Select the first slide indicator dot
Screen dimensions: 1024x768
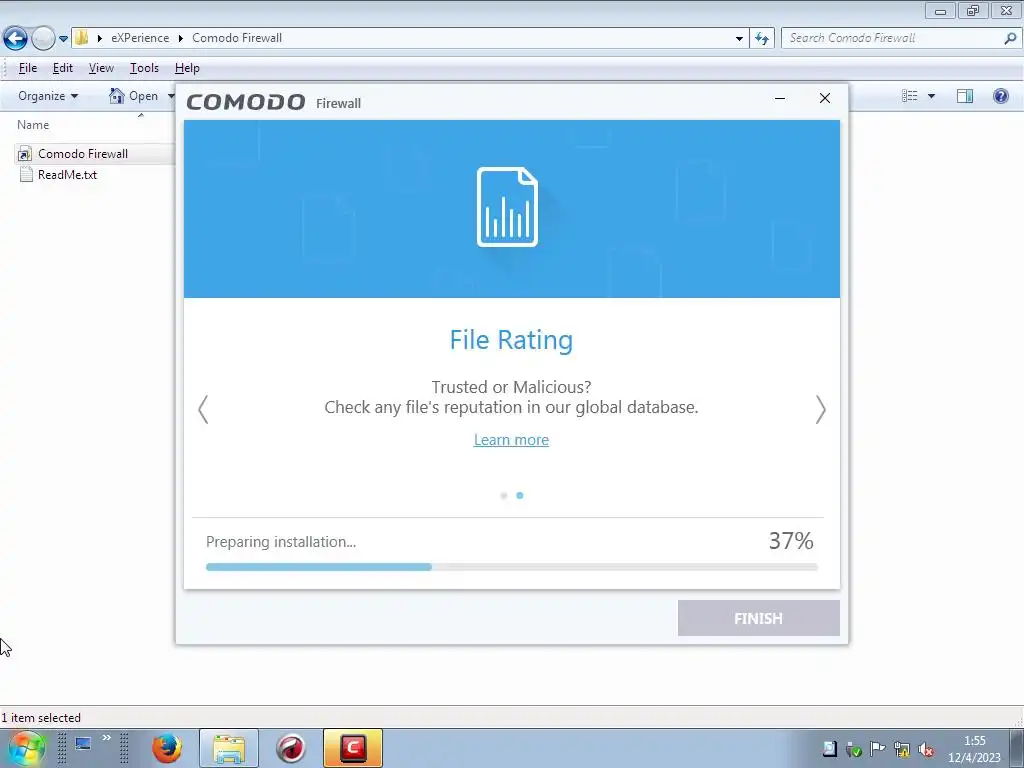coord(504,496)
